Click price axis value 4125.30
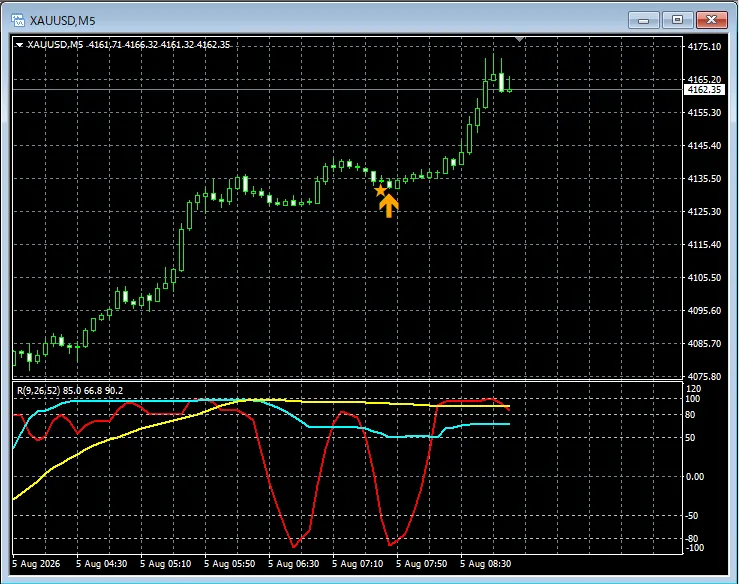This screenshot has height=584, width=740. pyautogui.click(x=704, y=212)
